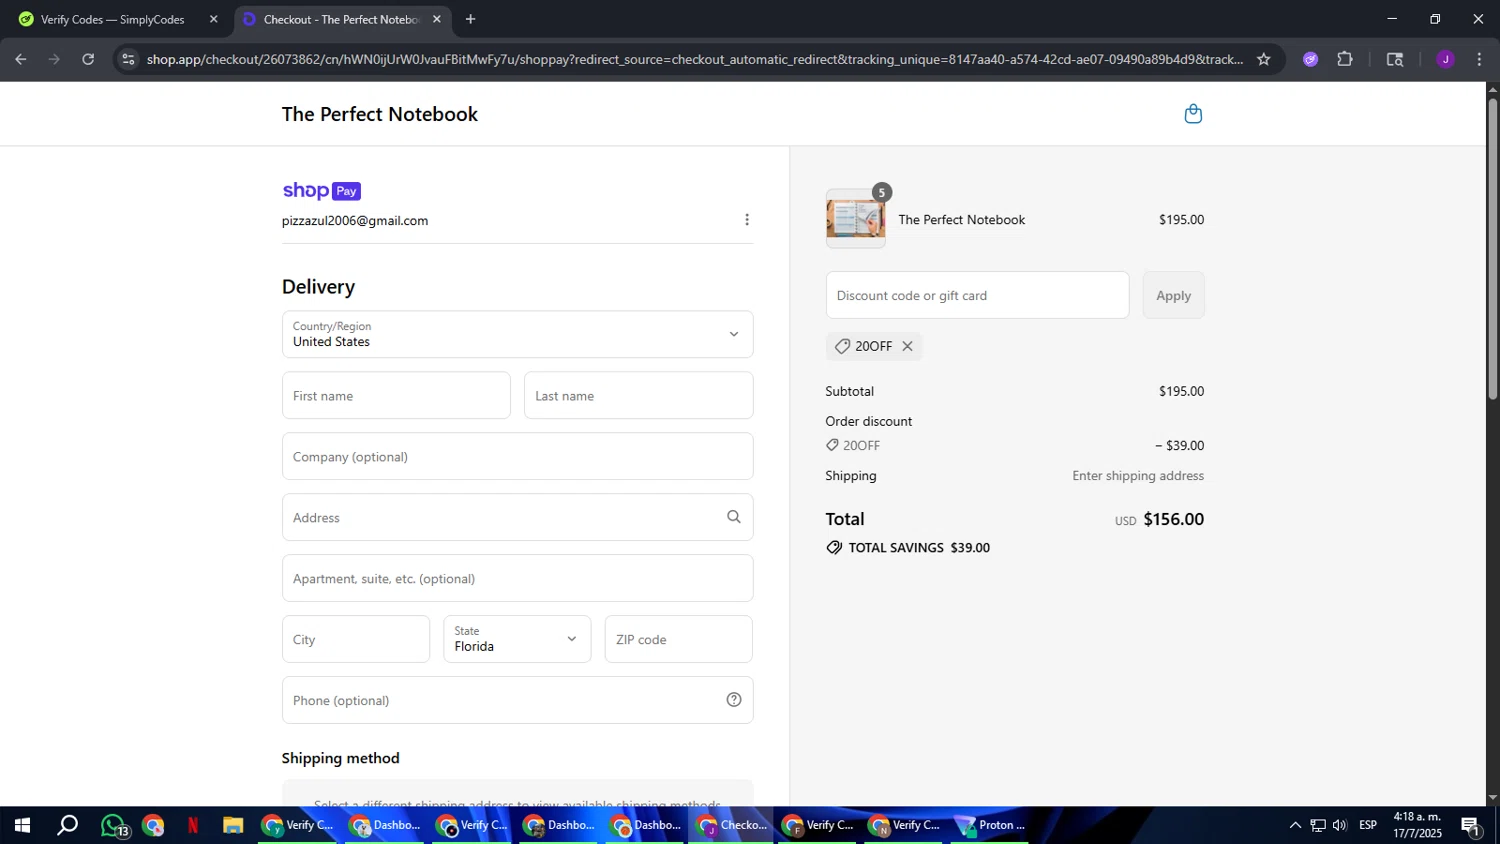This screenshot has width=1500, height=844.
Task: Open taskbar search
Action: click(67, 825)
